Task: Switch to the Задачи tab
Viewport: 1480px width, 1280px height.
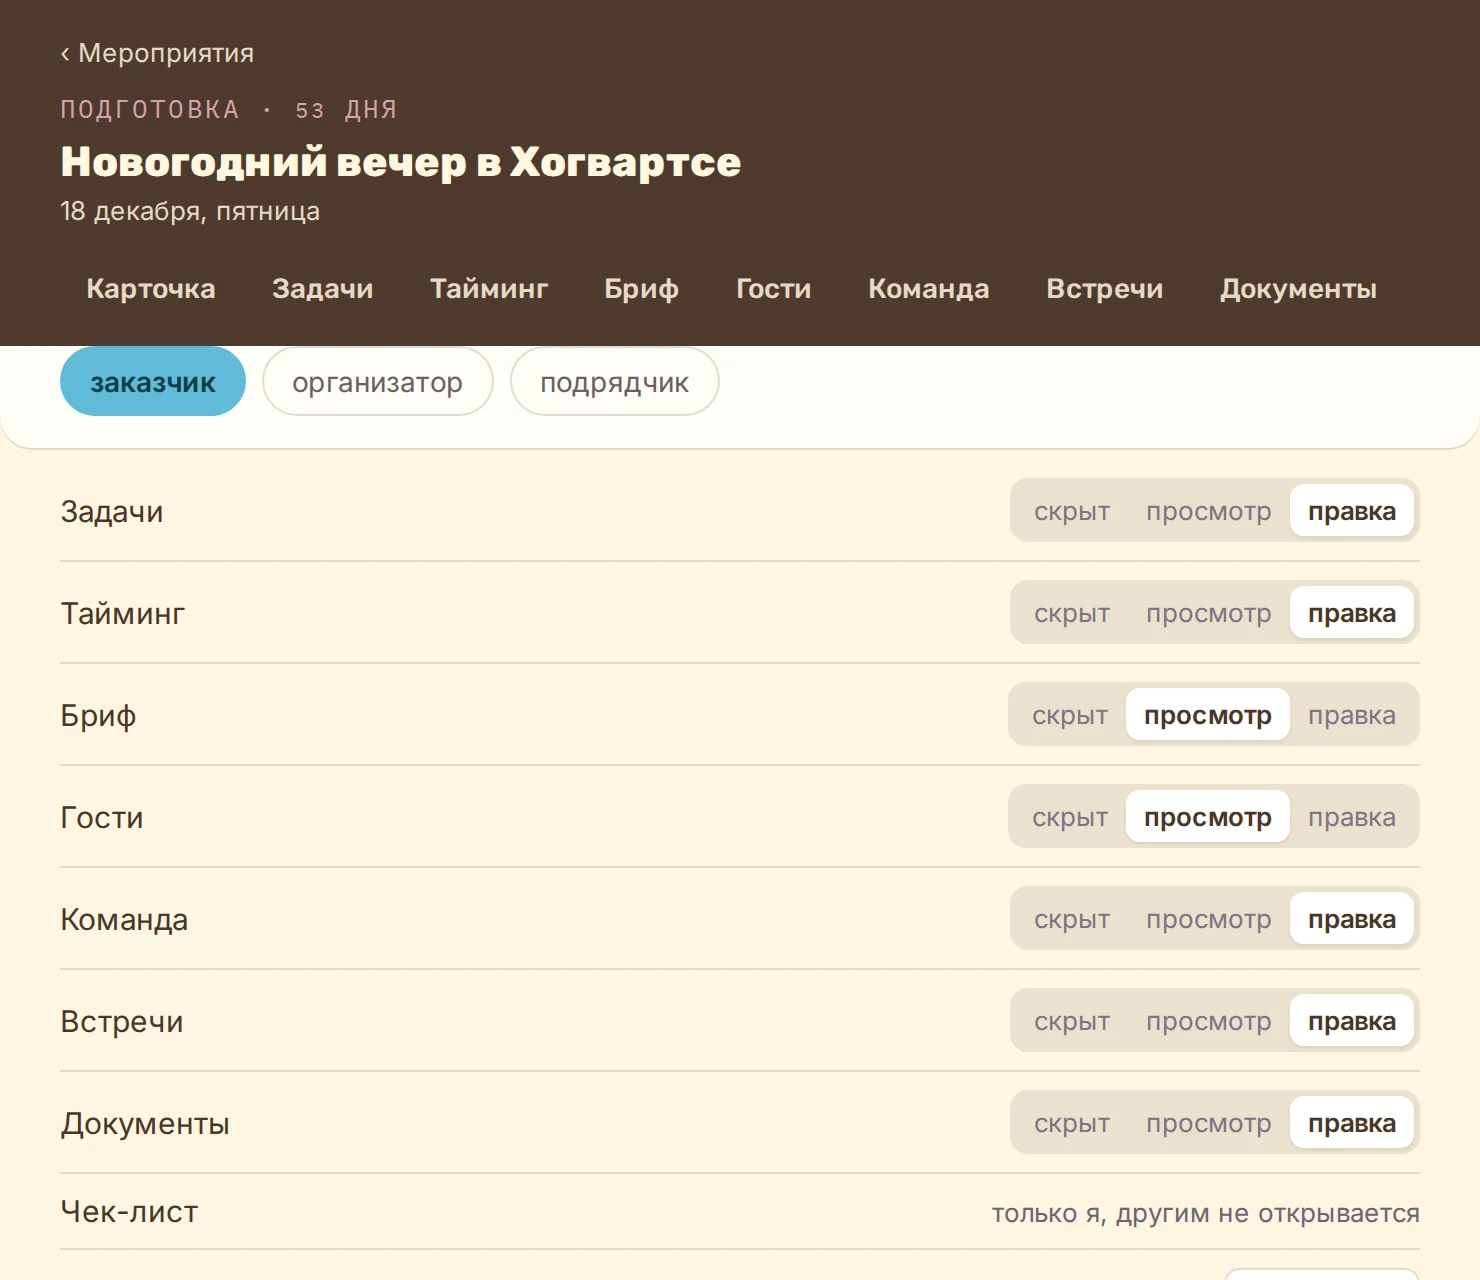Action: tap(323, 289)
